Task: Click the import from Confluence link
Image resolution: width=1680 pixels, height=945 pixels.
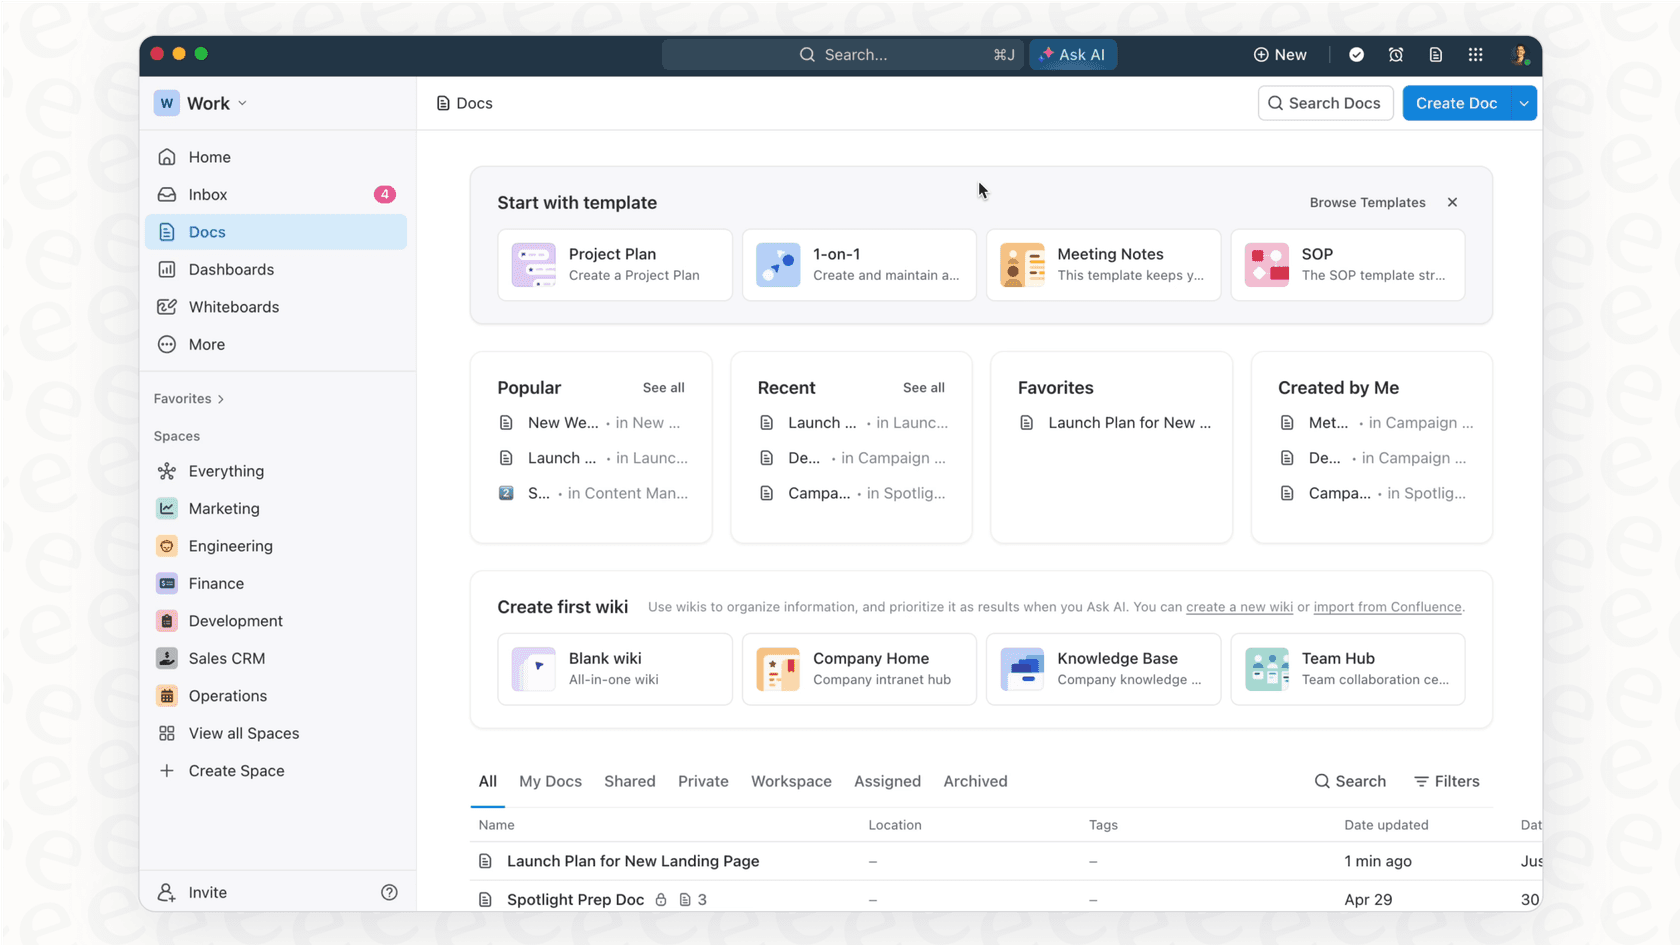Action: click(x=1387, y=607)
